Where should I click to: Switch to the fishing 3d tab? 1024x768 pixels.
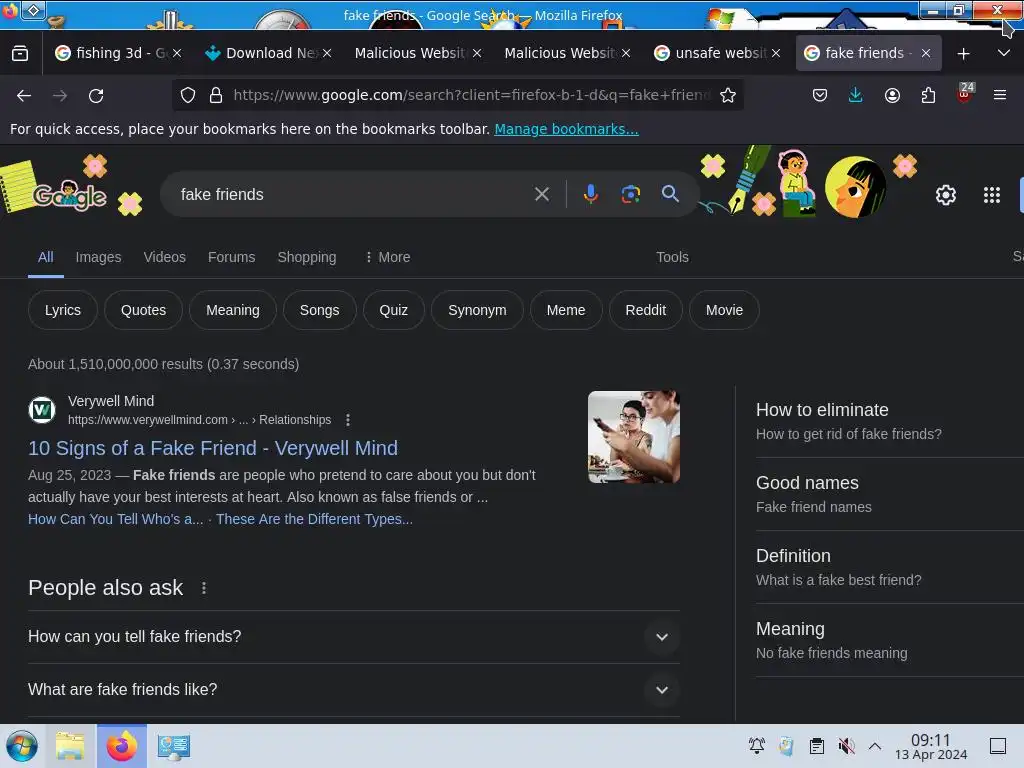point(110,54)
